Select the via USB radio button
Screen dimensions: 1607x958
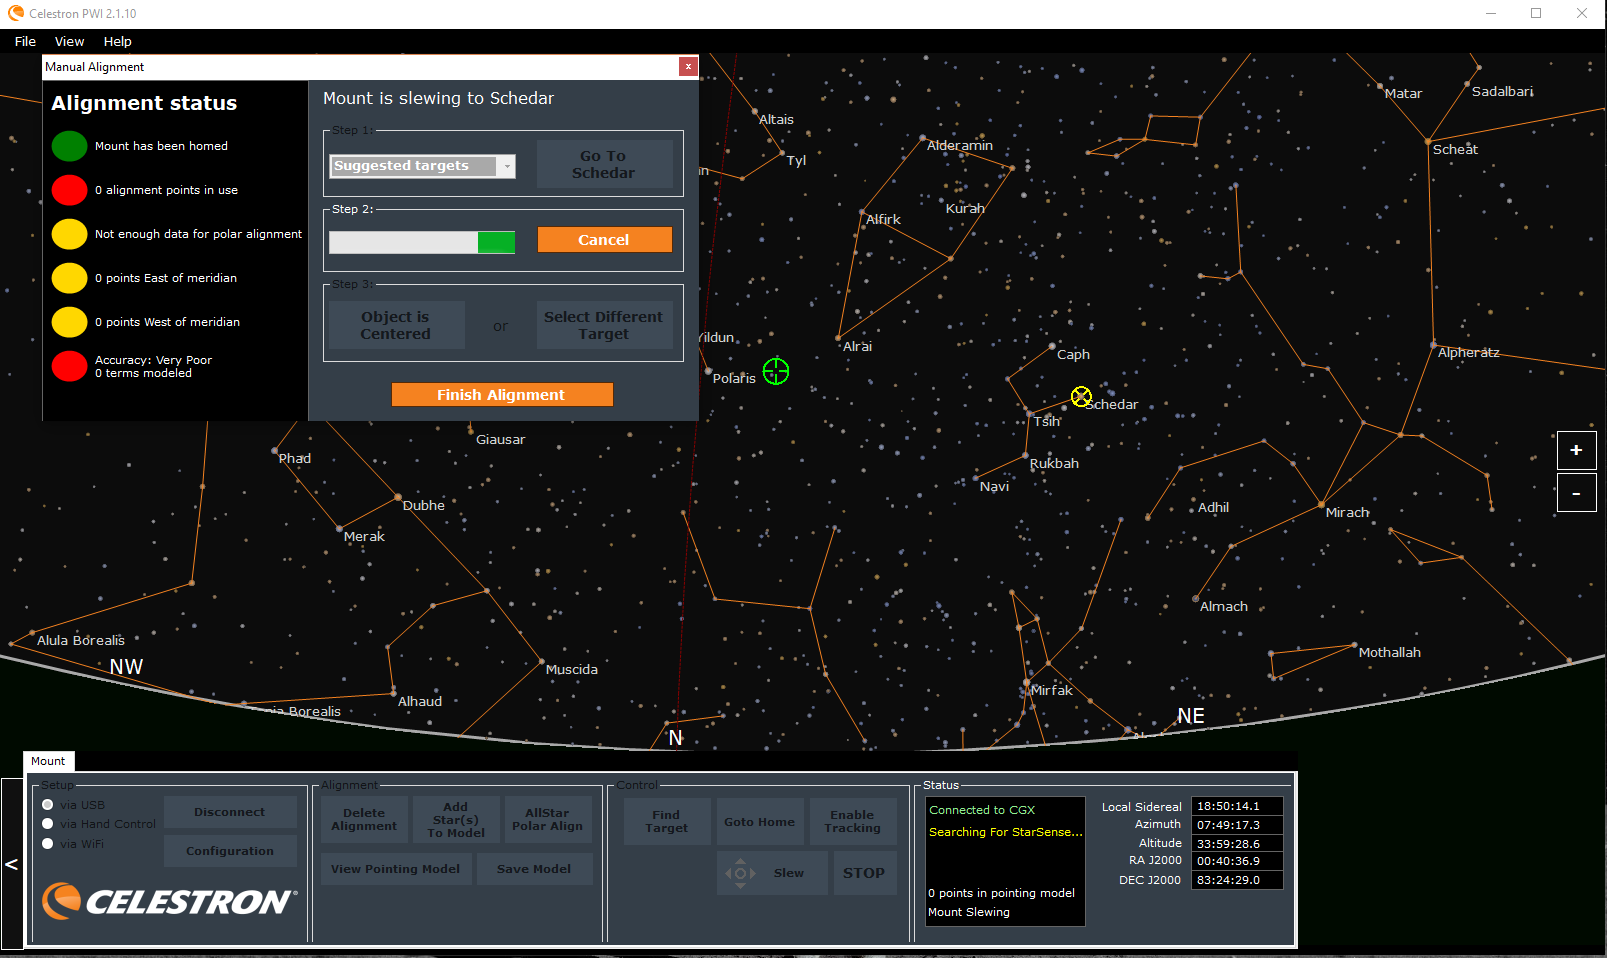[x=48, y=805]
